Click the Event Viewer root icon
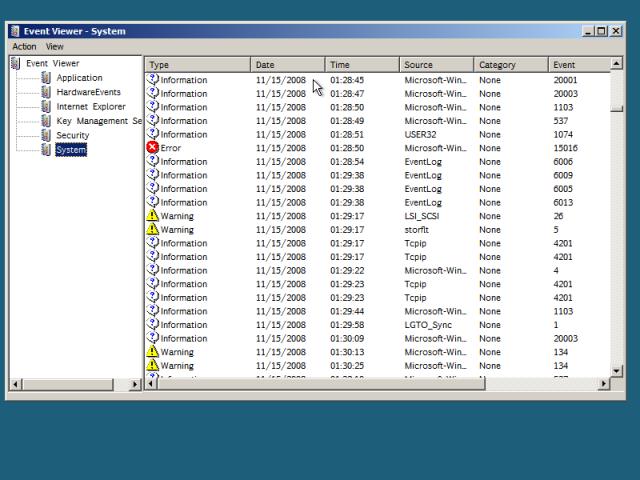The width and height of the screenshot is (640, 480). click(x=16, y=63)
